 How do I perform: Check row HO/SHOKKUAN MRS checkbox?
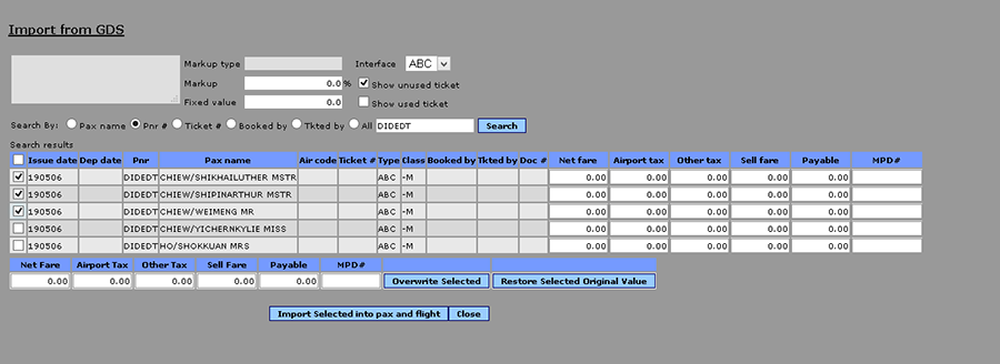(18, 245)
